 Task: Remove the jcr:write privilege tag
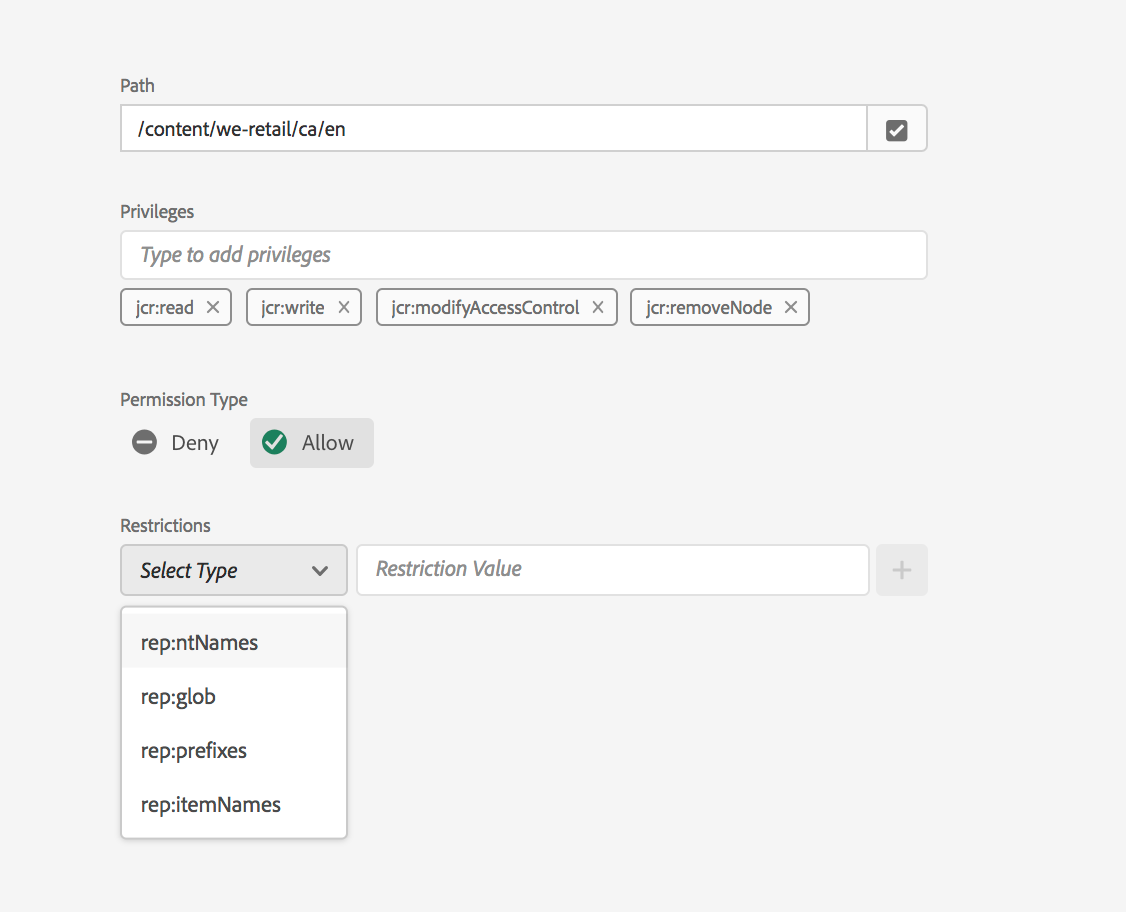[344, 308]
